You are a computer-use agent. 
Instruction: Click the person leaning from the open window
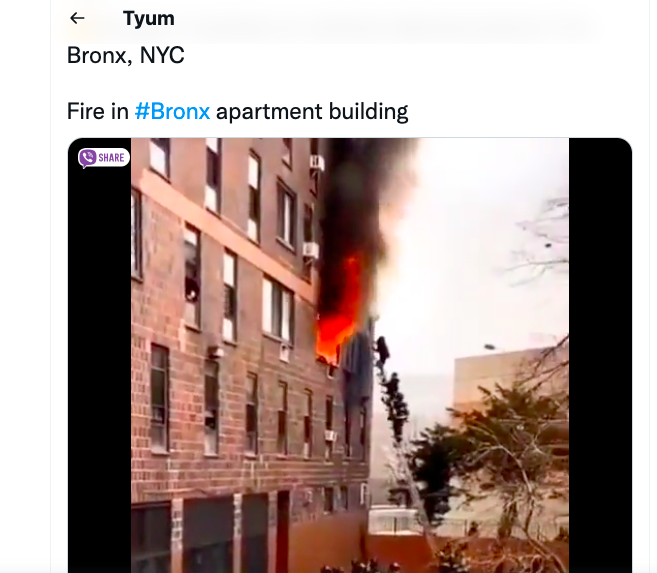[192, 289]
